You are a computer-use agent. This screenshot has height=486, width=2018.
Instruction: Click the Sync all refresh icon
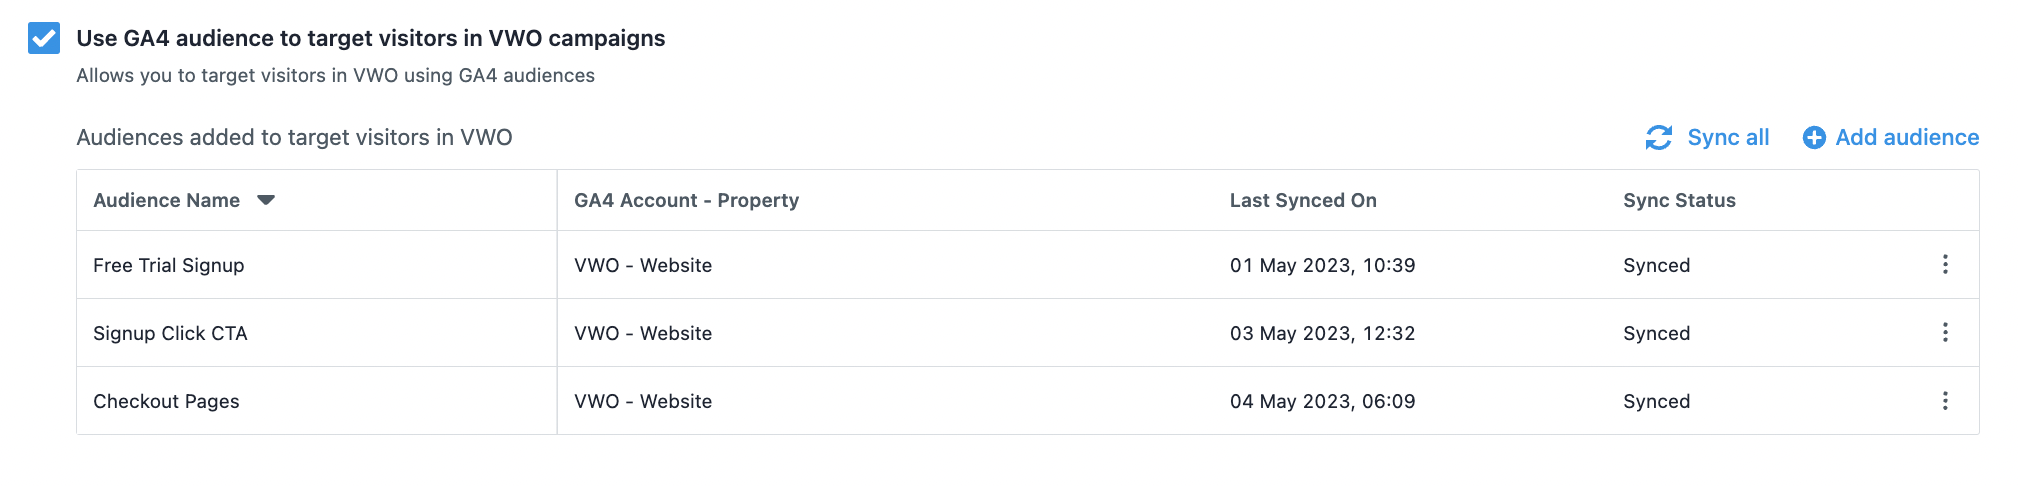click(x=1659, y=138)
